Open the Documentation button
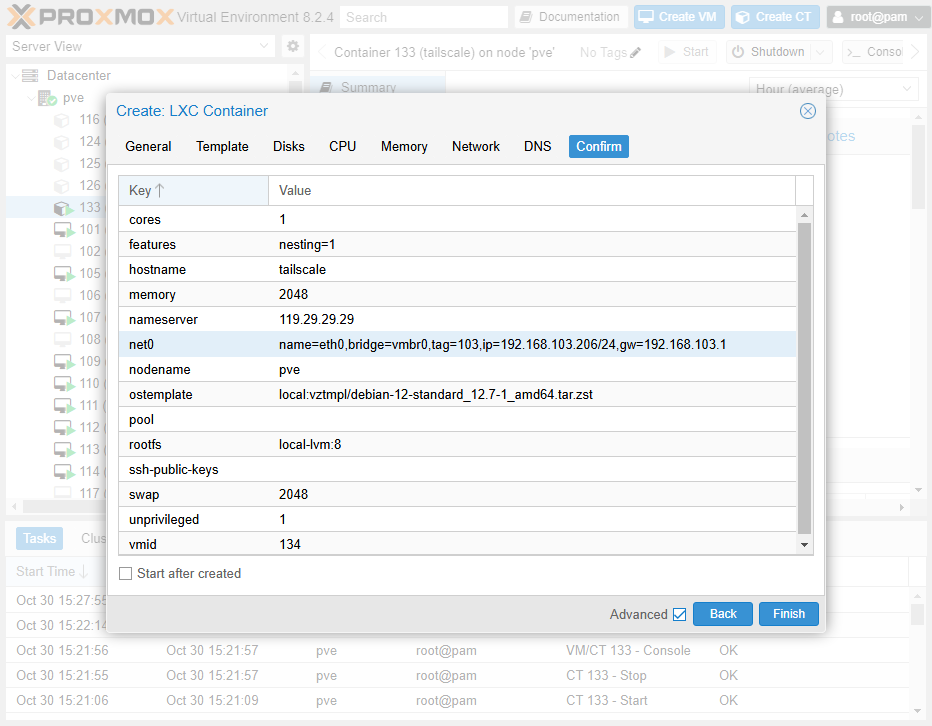Viewport: 932px width, 726px height. point(570,17)
